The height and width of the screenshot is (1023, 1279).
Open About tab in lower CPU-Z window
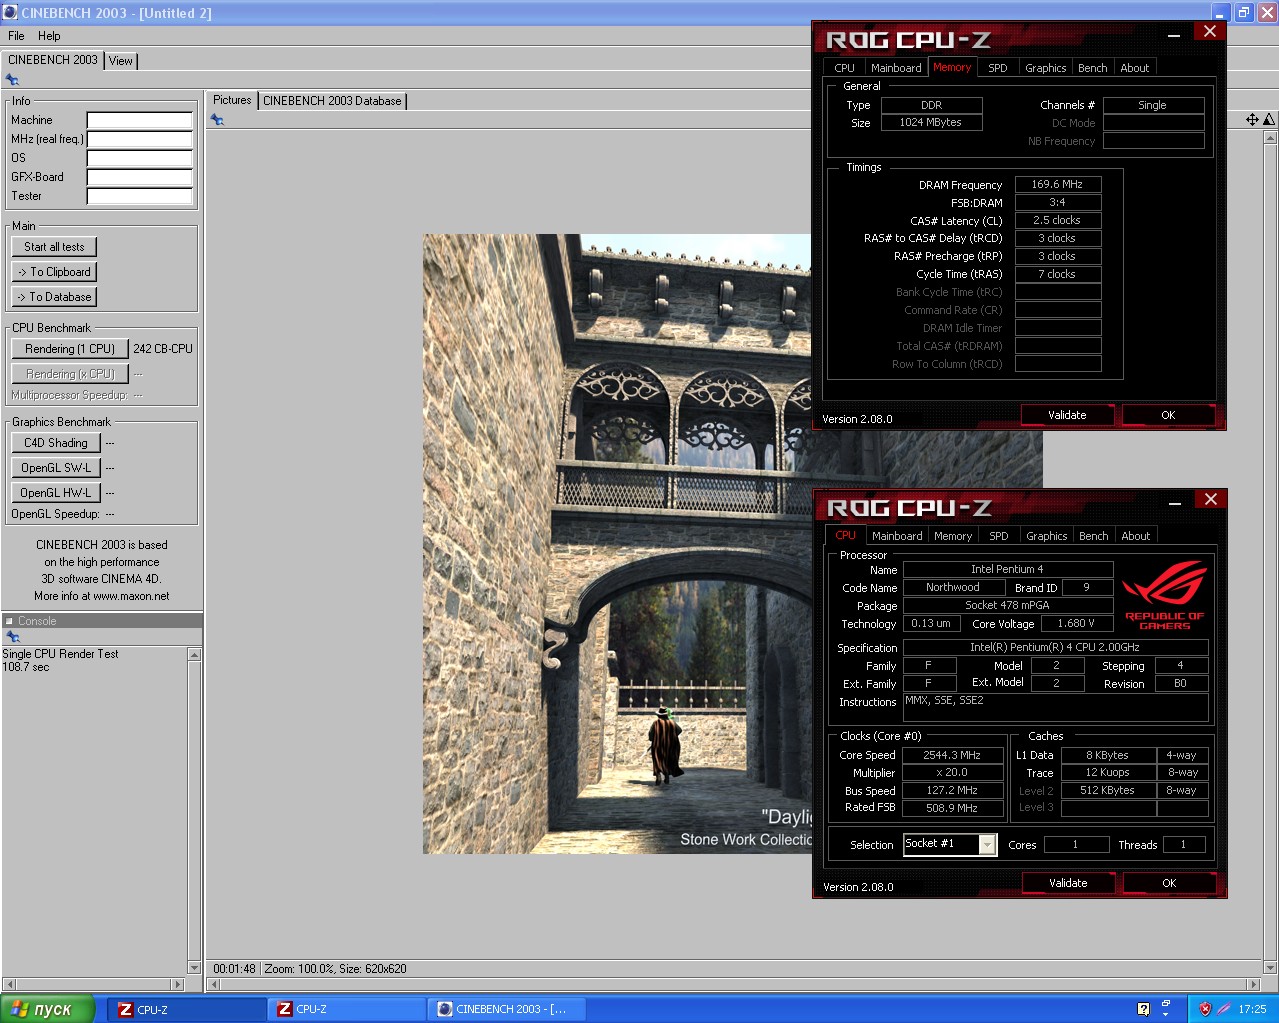pos(1135,536)
